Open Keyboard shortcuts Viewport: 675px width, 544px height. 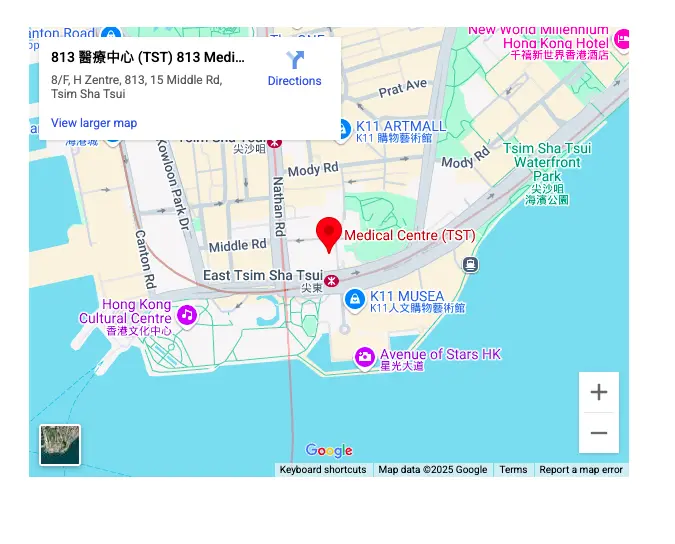point(323,470)
